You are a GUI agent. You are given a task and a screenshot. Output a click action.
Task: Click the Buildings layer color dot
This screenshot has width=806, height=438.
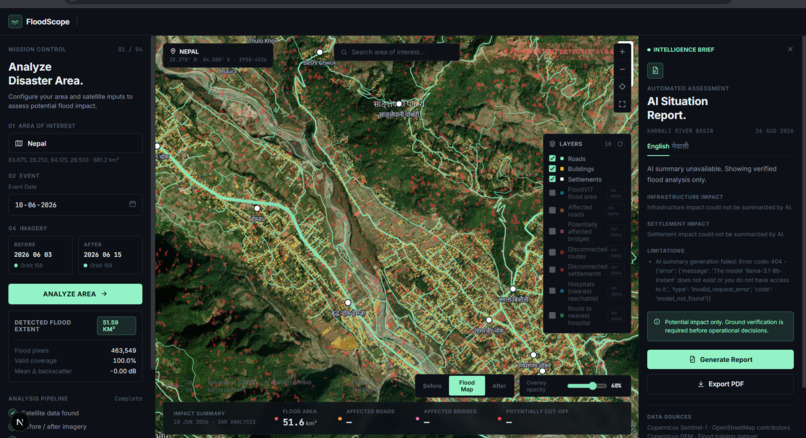(562, 169)
